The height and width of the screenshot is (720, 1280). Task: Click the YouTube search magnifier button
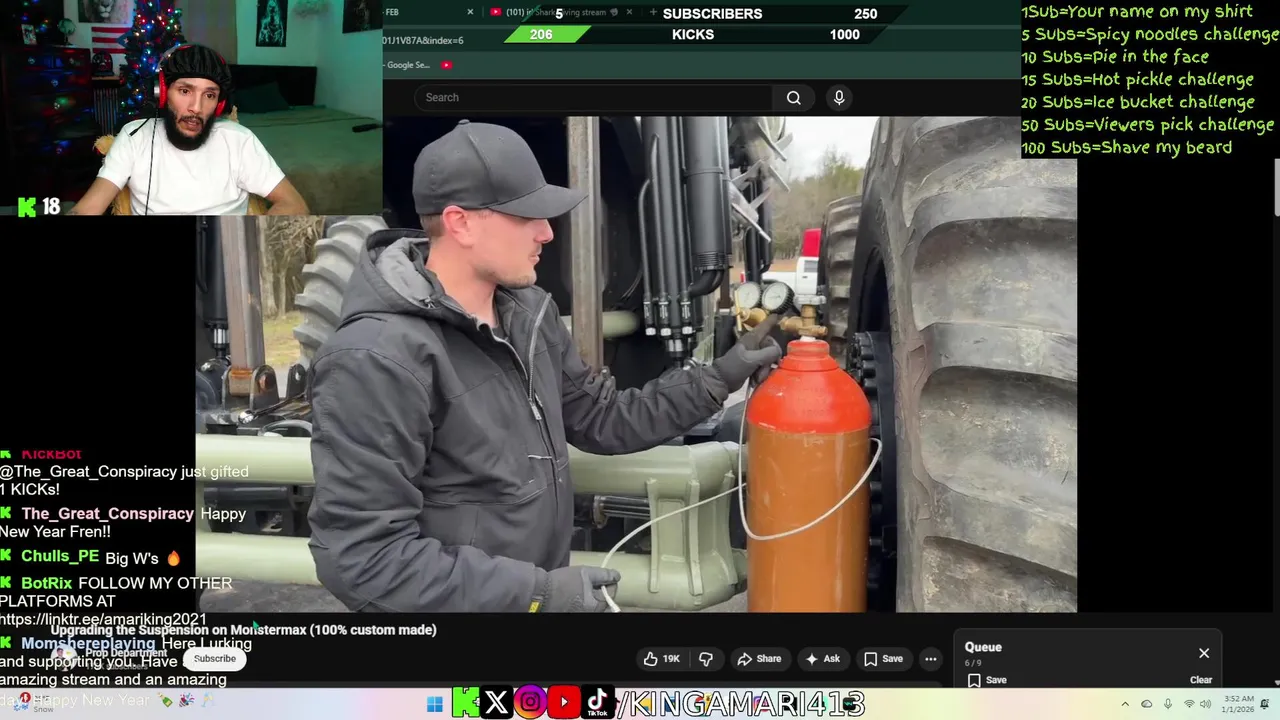(793, 97)
